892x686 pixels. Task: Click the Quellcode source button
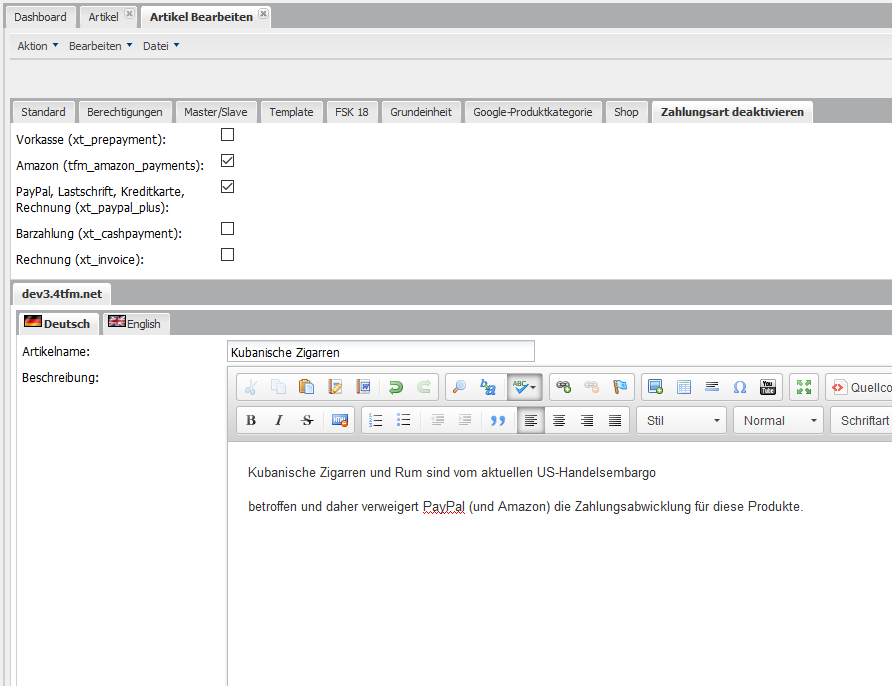pyautogui.click(x=860, y=387)
